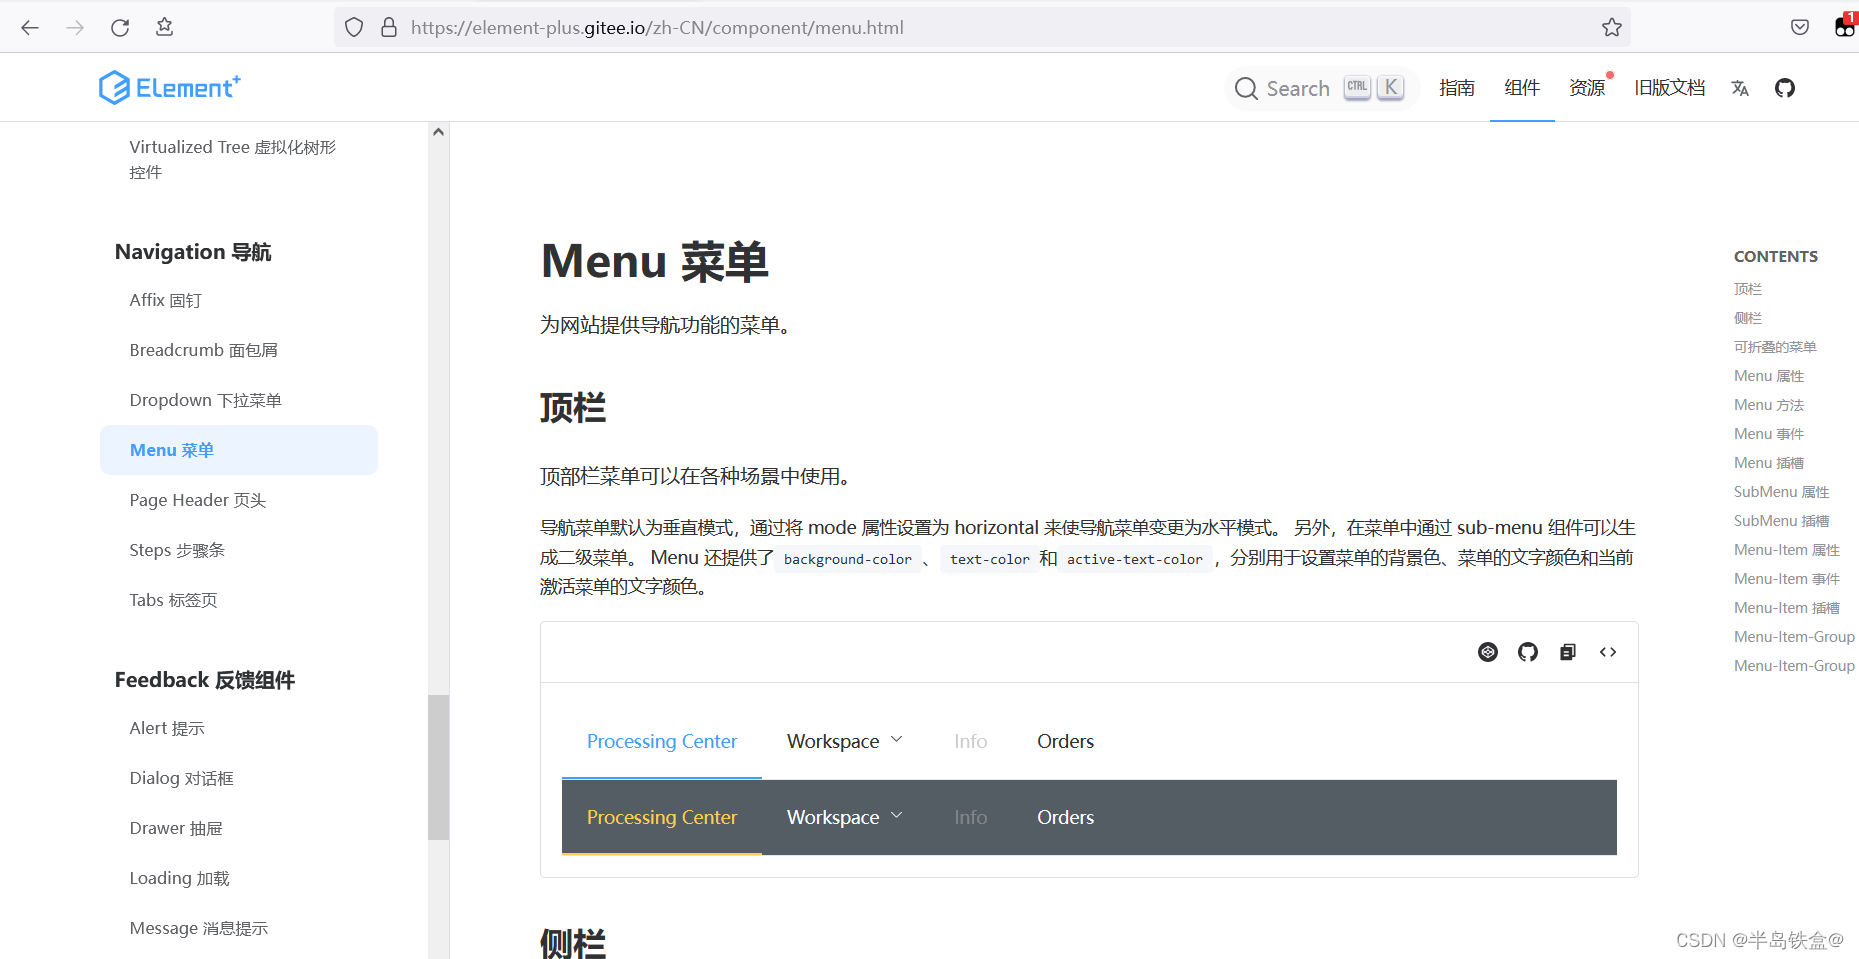This screenshot has width=1859, height=959.
Task: Expand the Workspace submenu in the dark menu
Action: click(x=845, y=817)
